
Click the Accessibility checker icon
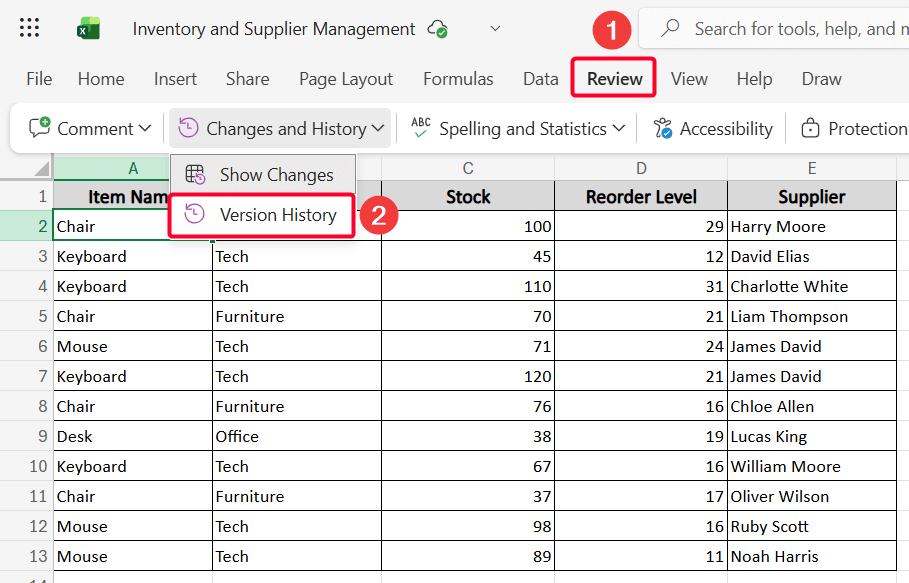[x=662, y=128]
